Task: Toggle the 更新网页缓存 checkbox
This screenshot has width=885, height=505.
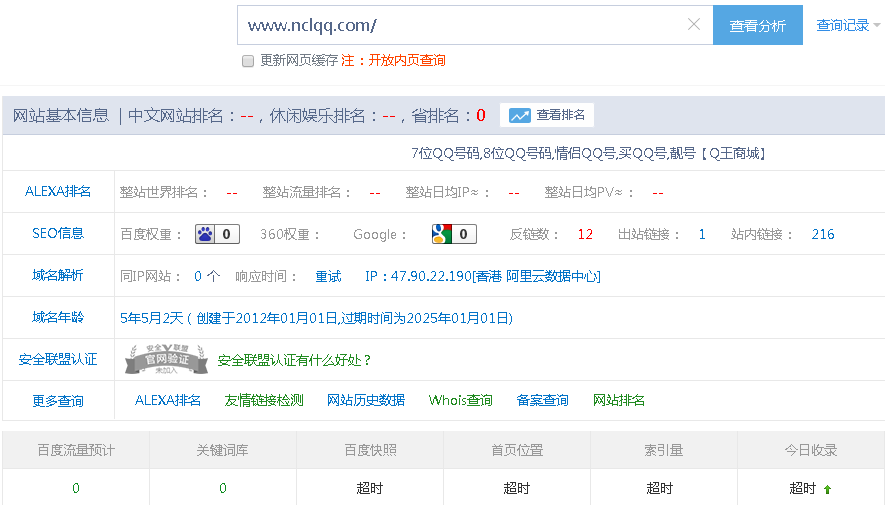Action: pos(248,61)
